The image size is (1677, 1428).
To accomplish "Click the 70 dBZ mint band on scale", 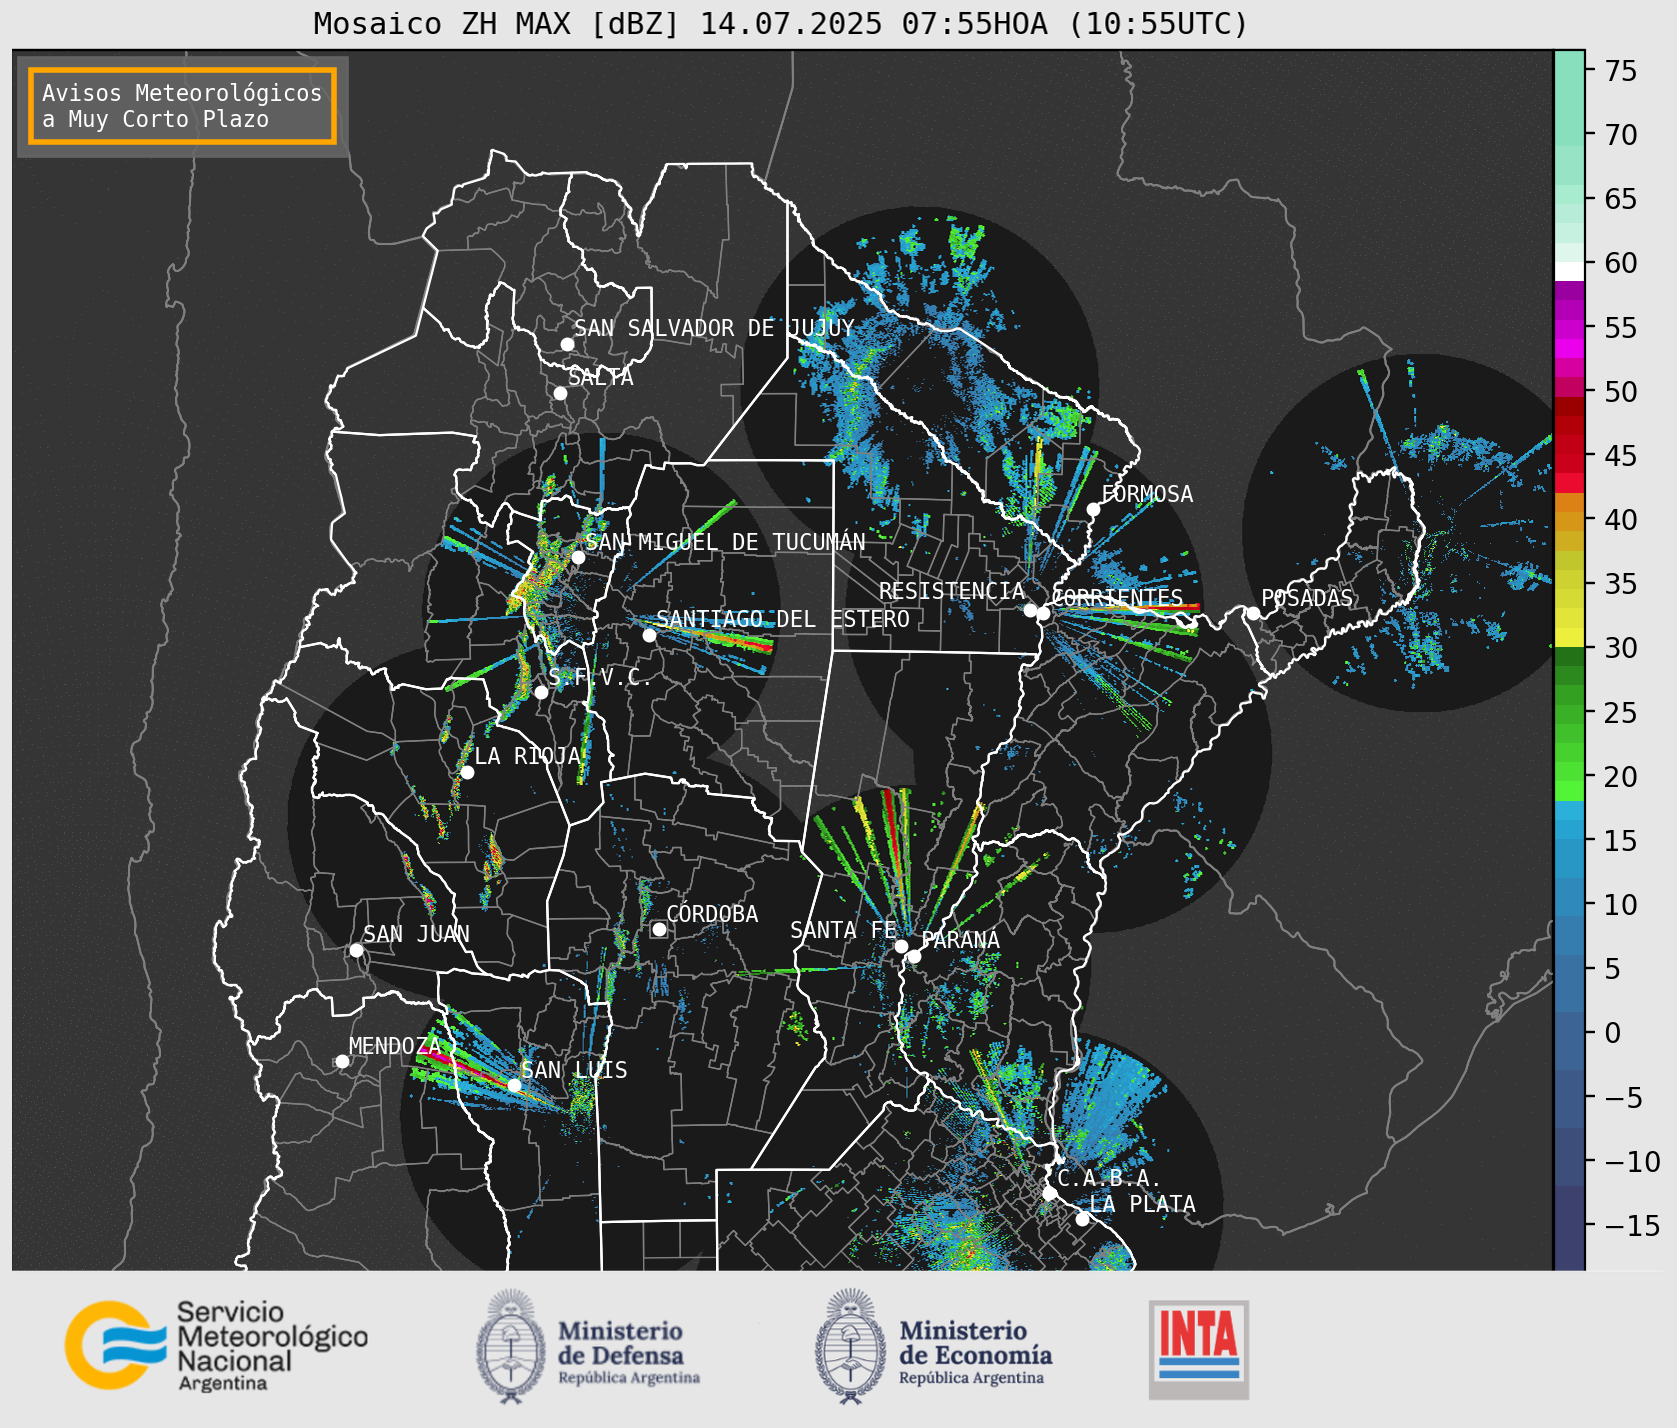I will click(1569, 127).
